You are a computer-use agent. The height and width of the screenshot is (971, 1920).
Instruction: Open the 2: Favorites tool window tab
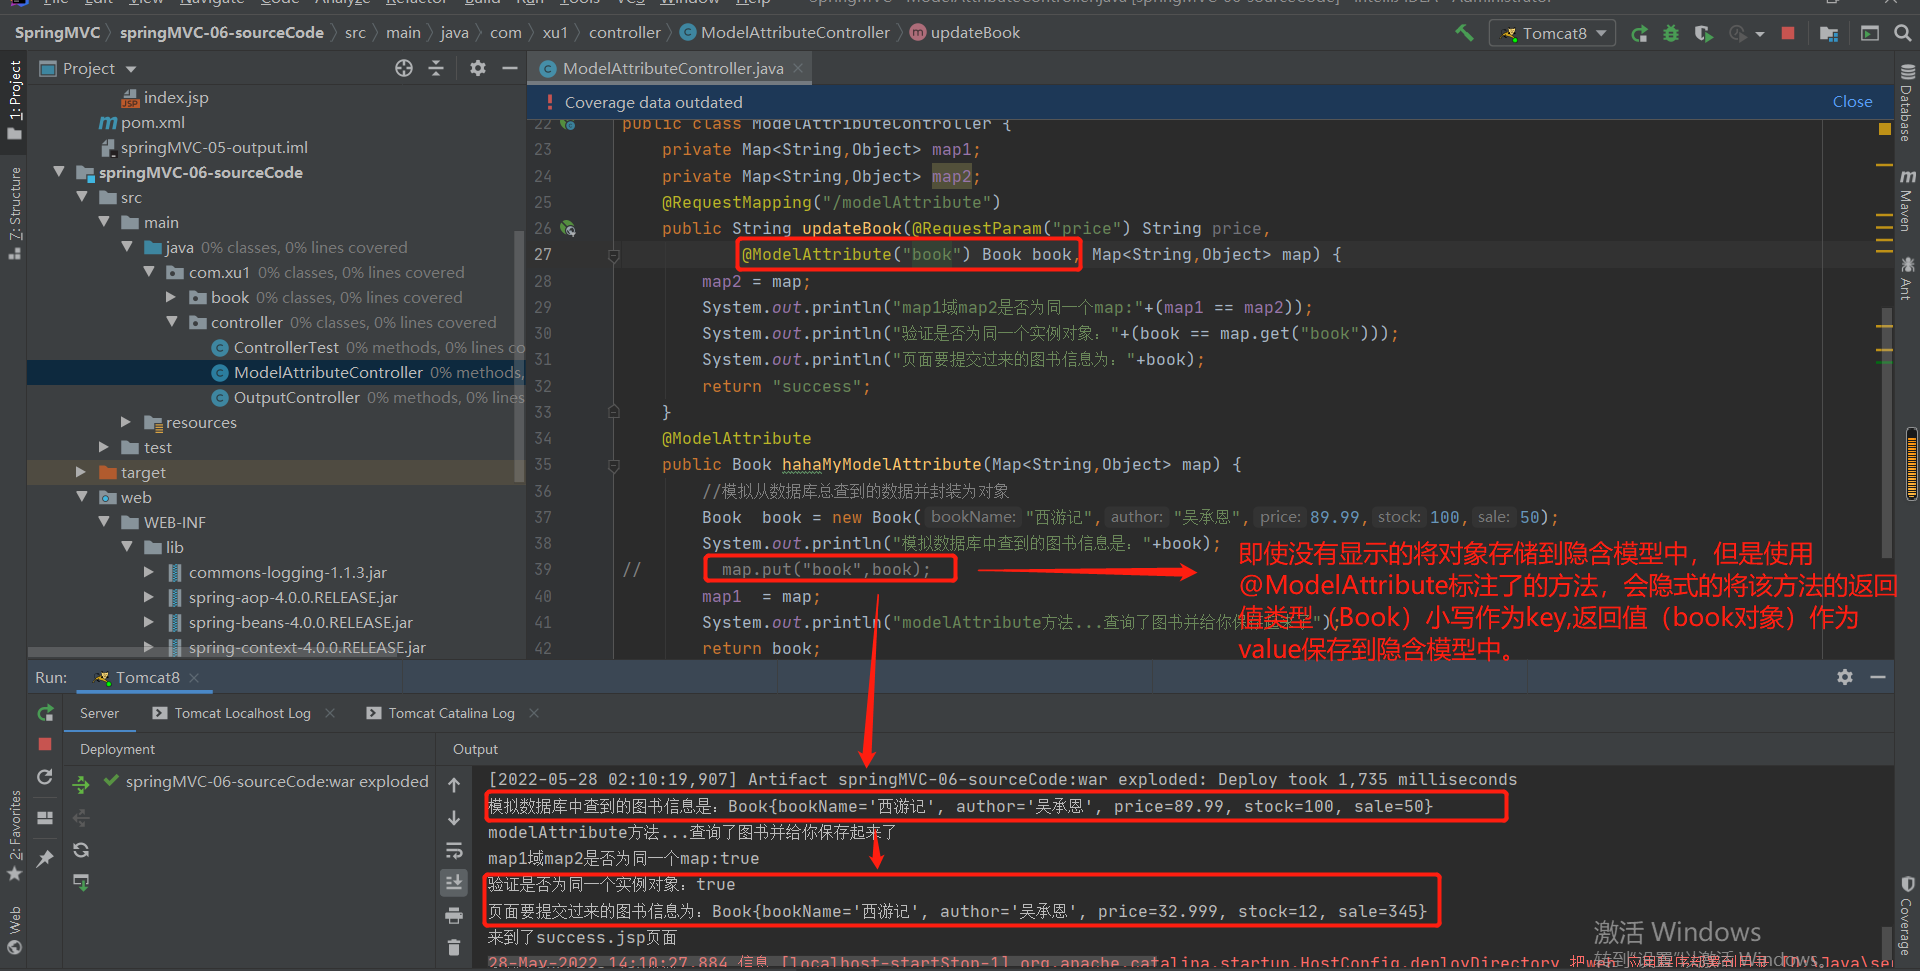pyautogui.click(x=14, y=836)
